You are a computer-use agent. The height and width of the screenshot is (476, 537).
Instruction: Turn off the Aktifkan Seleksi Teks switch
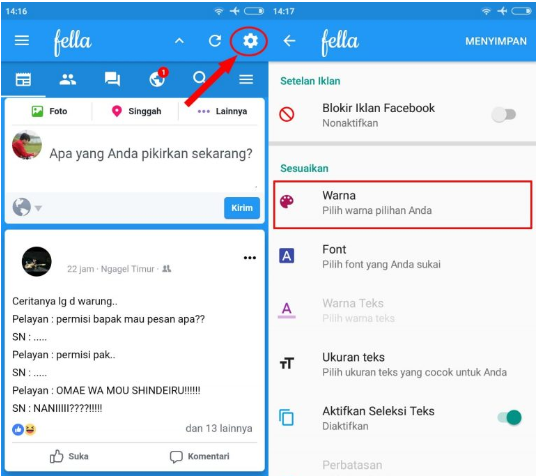510,417
